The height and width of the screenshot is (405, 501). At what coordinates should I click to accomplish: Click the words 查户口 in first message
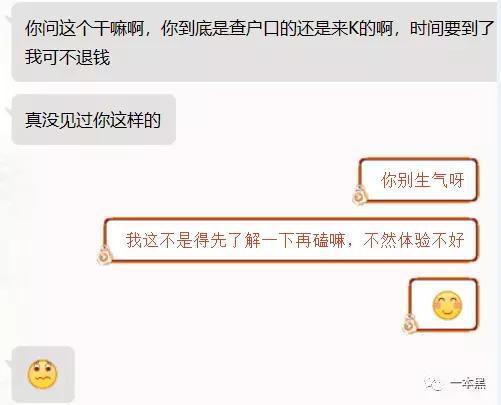coord(254,28)
